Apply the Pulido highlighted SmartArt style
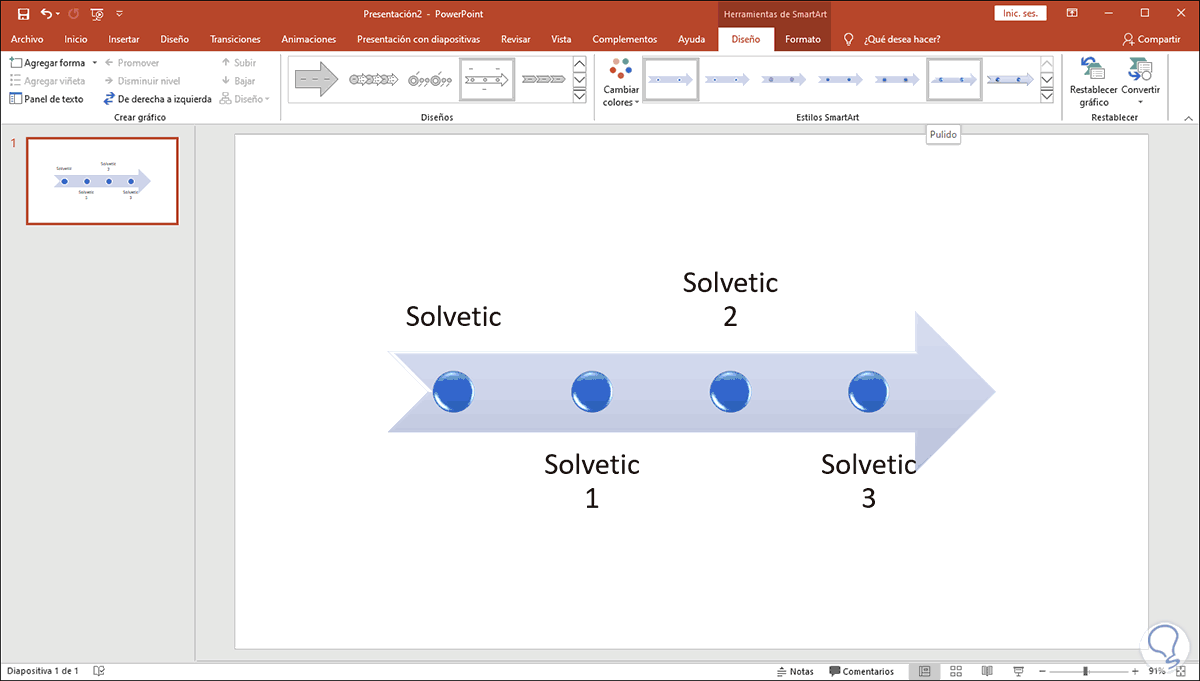The image size is (1200, 681). 954,79
